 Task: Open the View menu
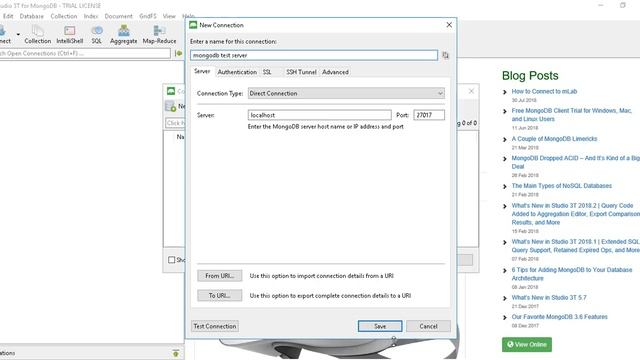(169, 16)
